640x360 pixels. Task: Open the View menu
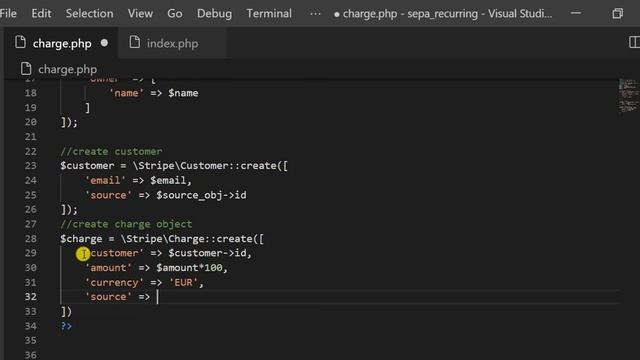pos(140,13)
